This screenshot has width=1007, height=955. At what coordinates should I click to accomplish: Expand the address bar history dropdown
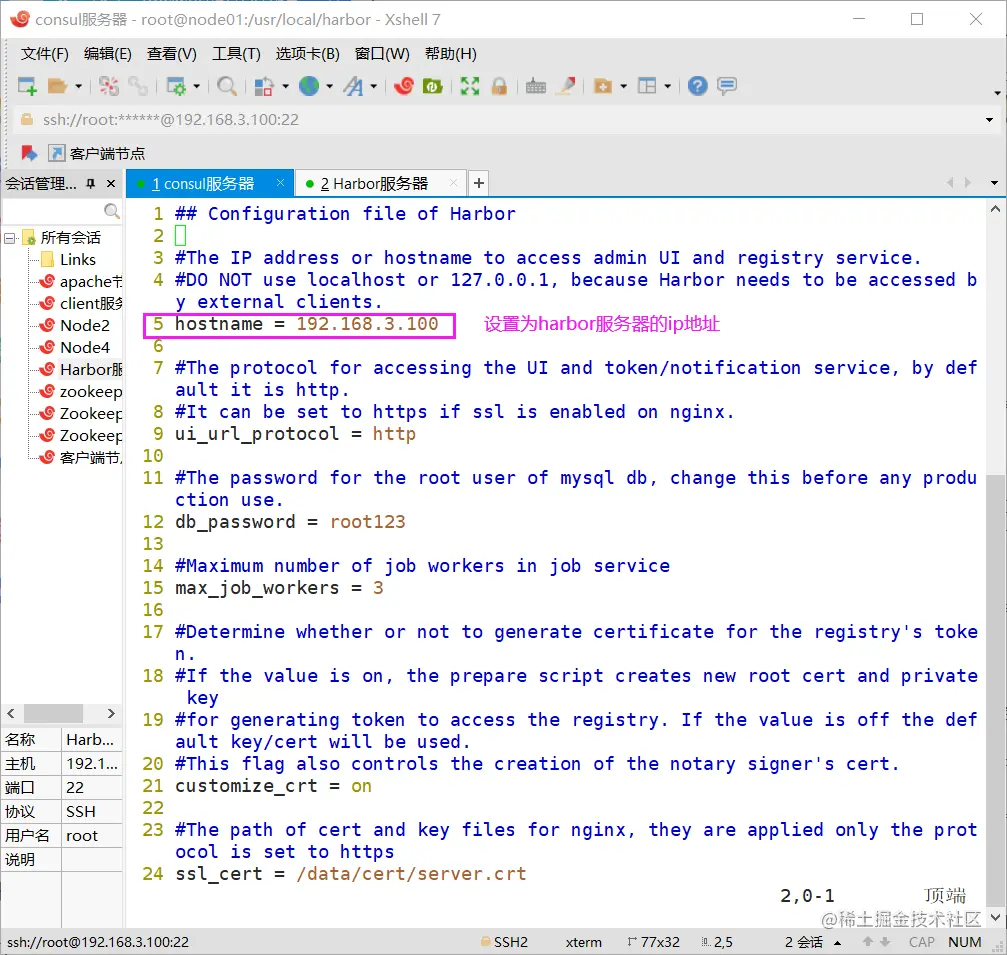tap(989, 119)
